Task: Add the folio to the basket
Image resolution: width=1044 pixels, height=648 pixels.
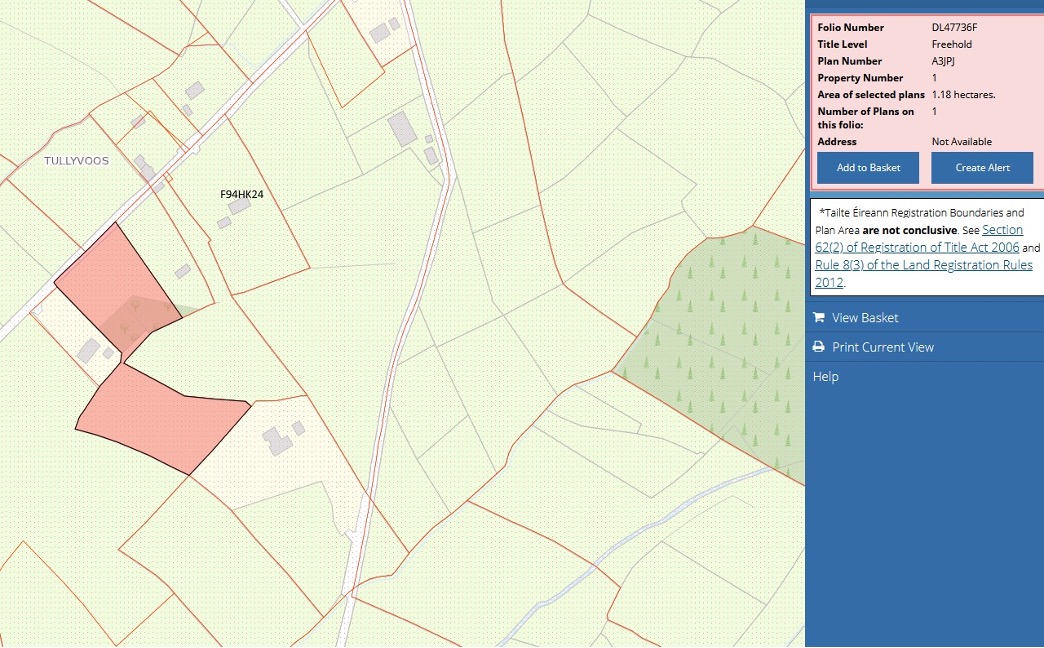Action: tap(868, 168)
